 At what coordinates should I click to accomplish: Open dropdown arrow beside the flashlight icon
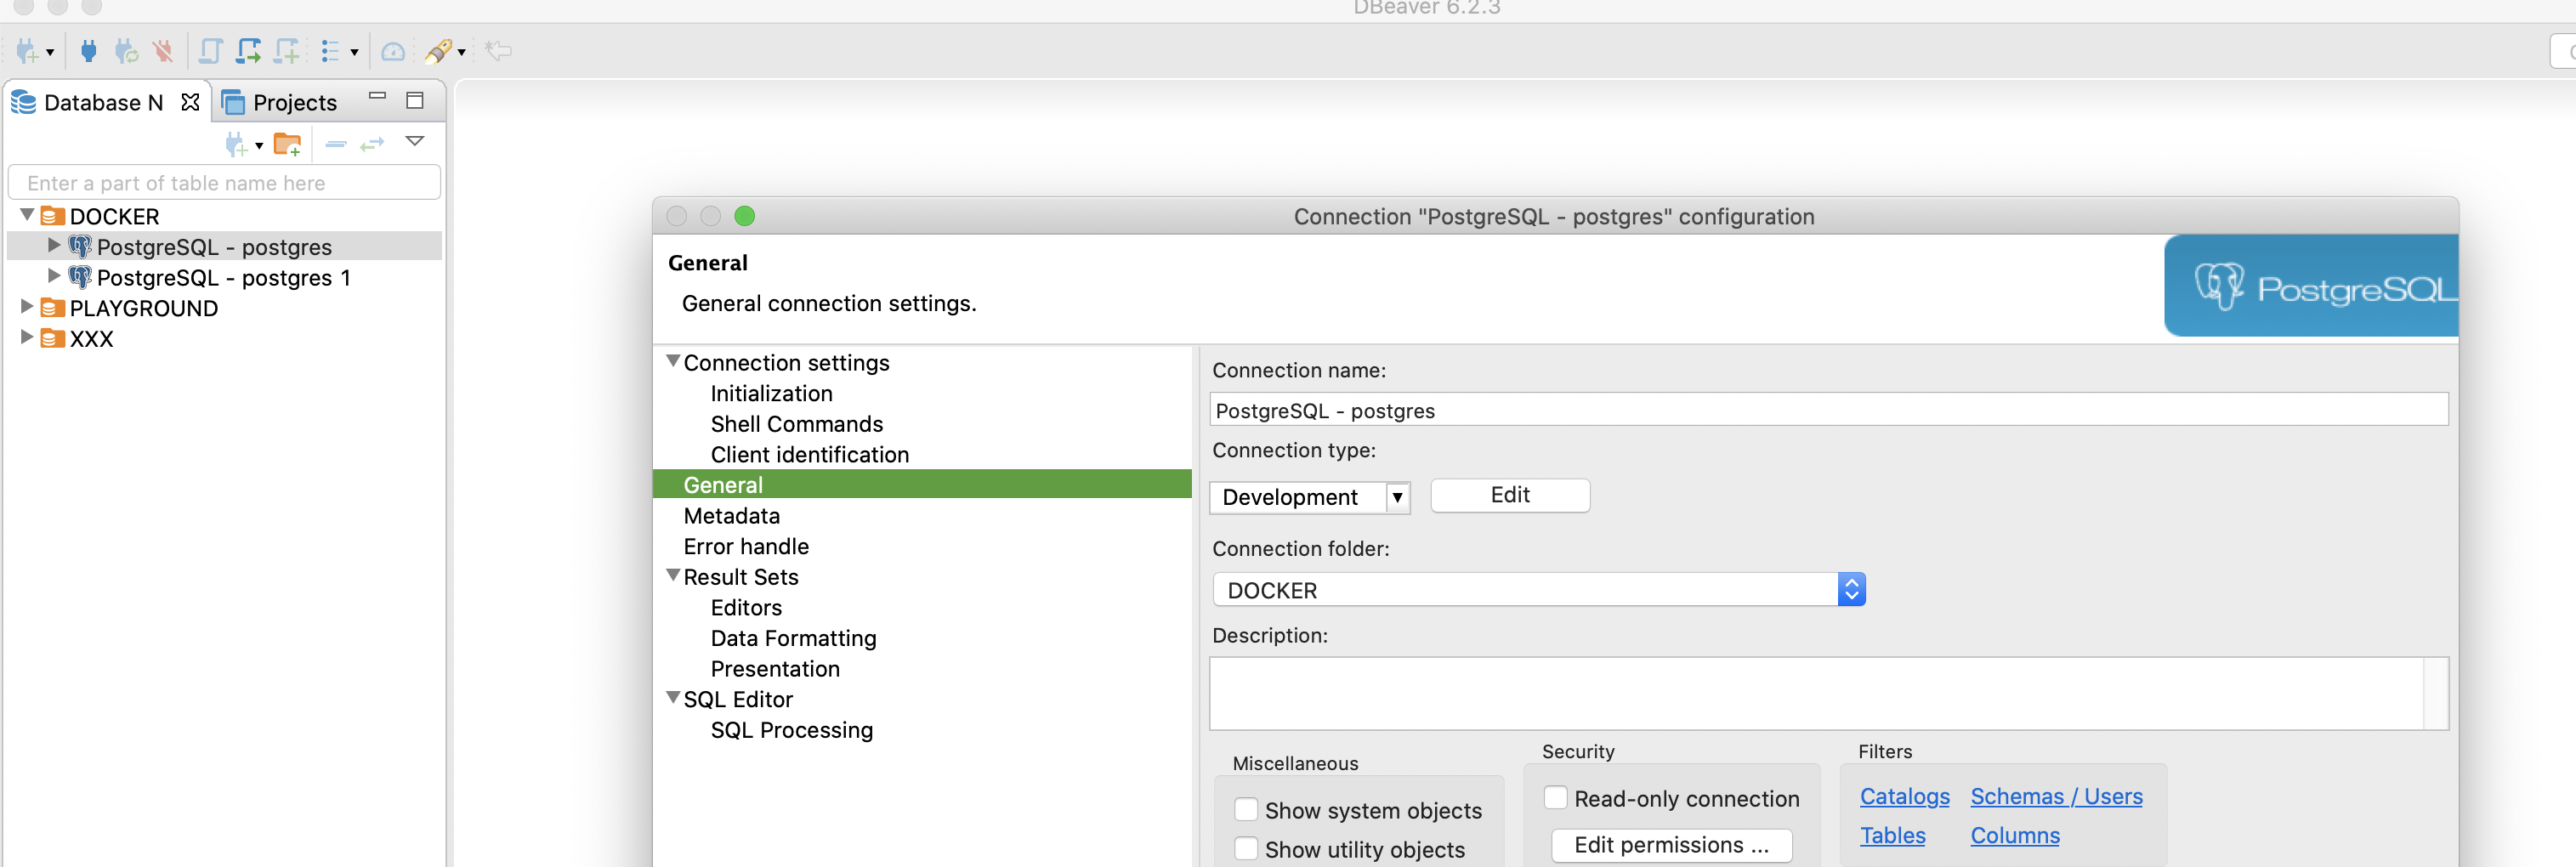[x=461, y=52]
